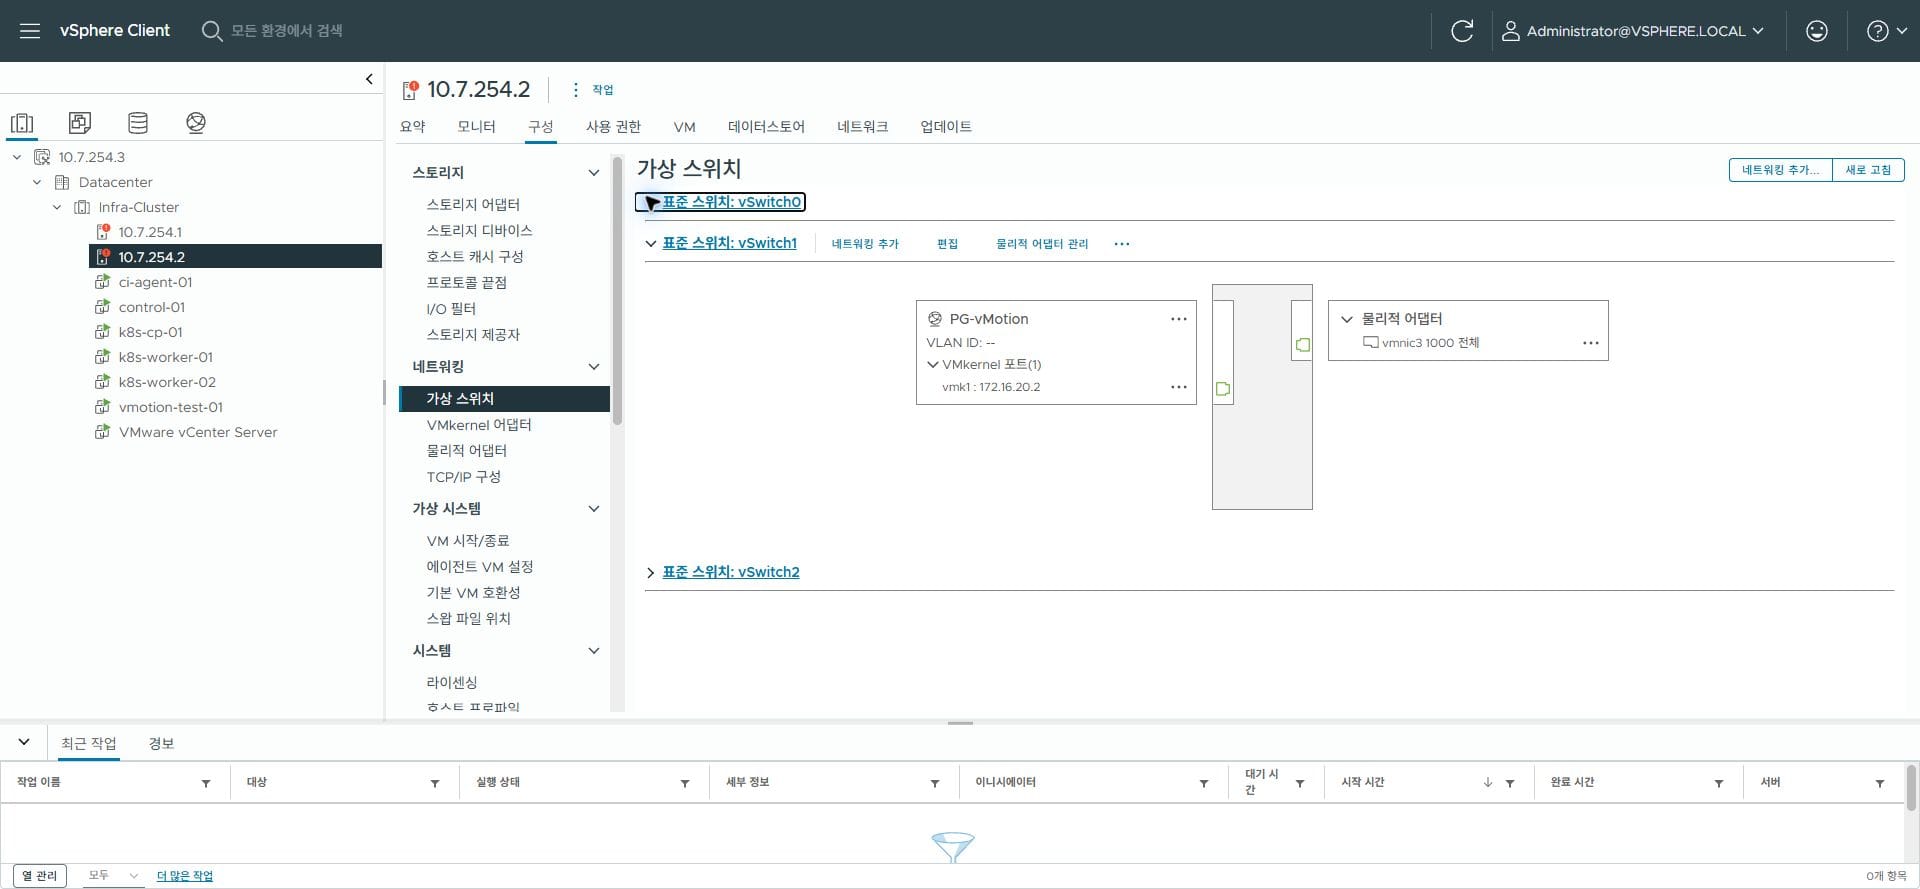The width and height of the screenshot is (1920, 889).
Task: Filter the 대상 column
Action: pos(435,783)
